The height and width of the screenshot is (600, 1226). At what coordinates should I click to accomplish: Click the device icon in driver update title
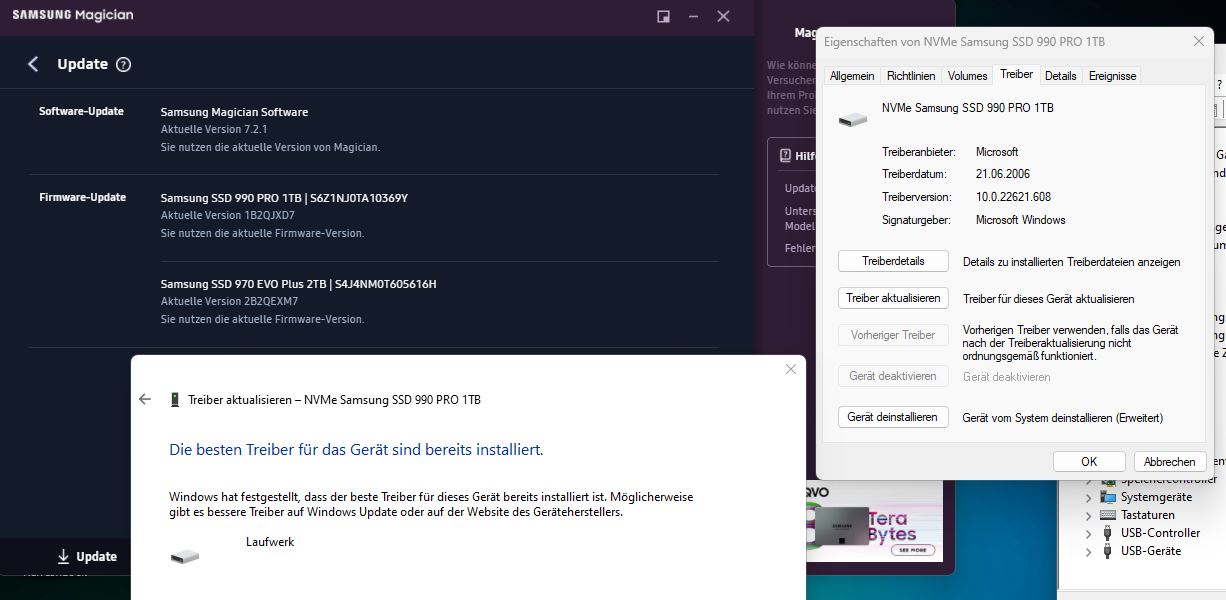pyautogui.click(x=175, y=399)
